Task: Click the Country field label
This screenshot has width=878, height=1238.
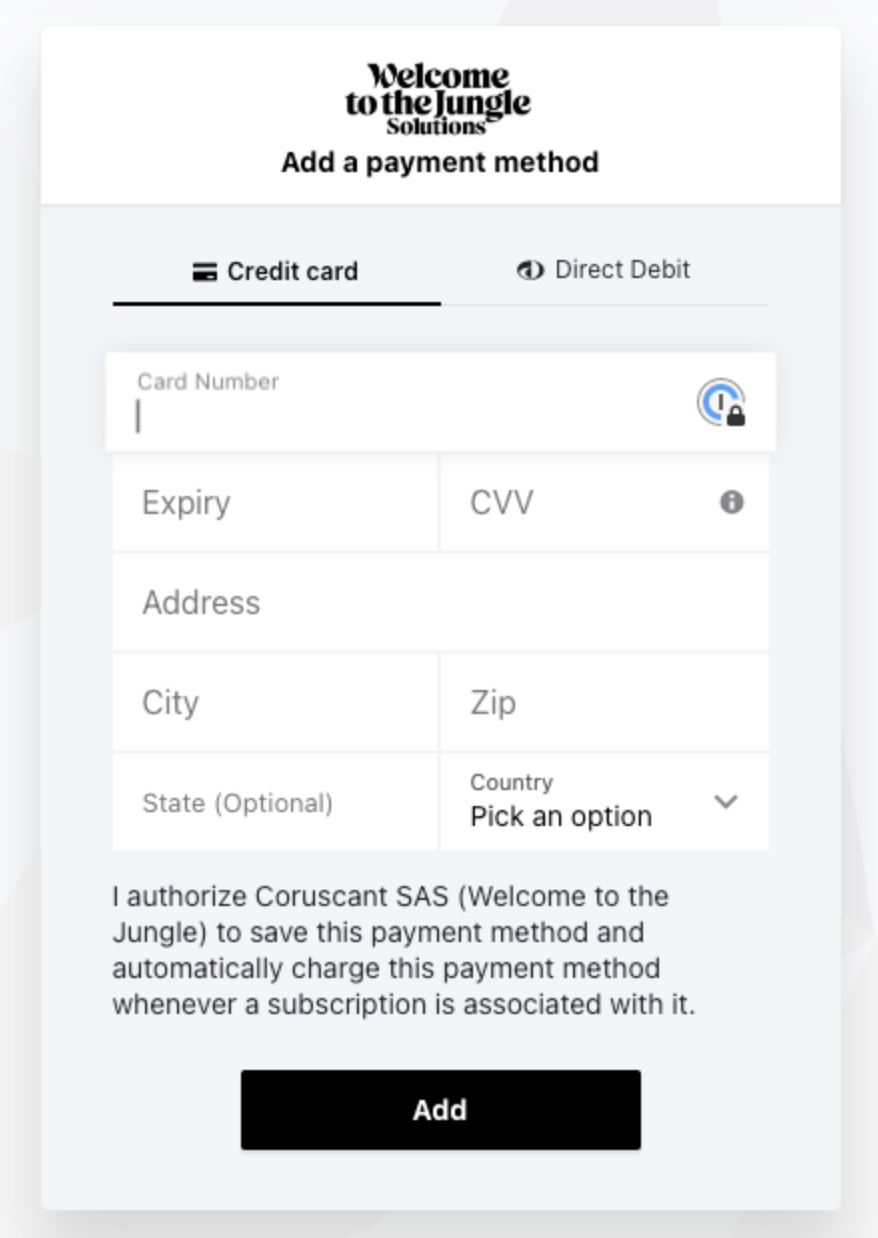Action: click(511, 782)
